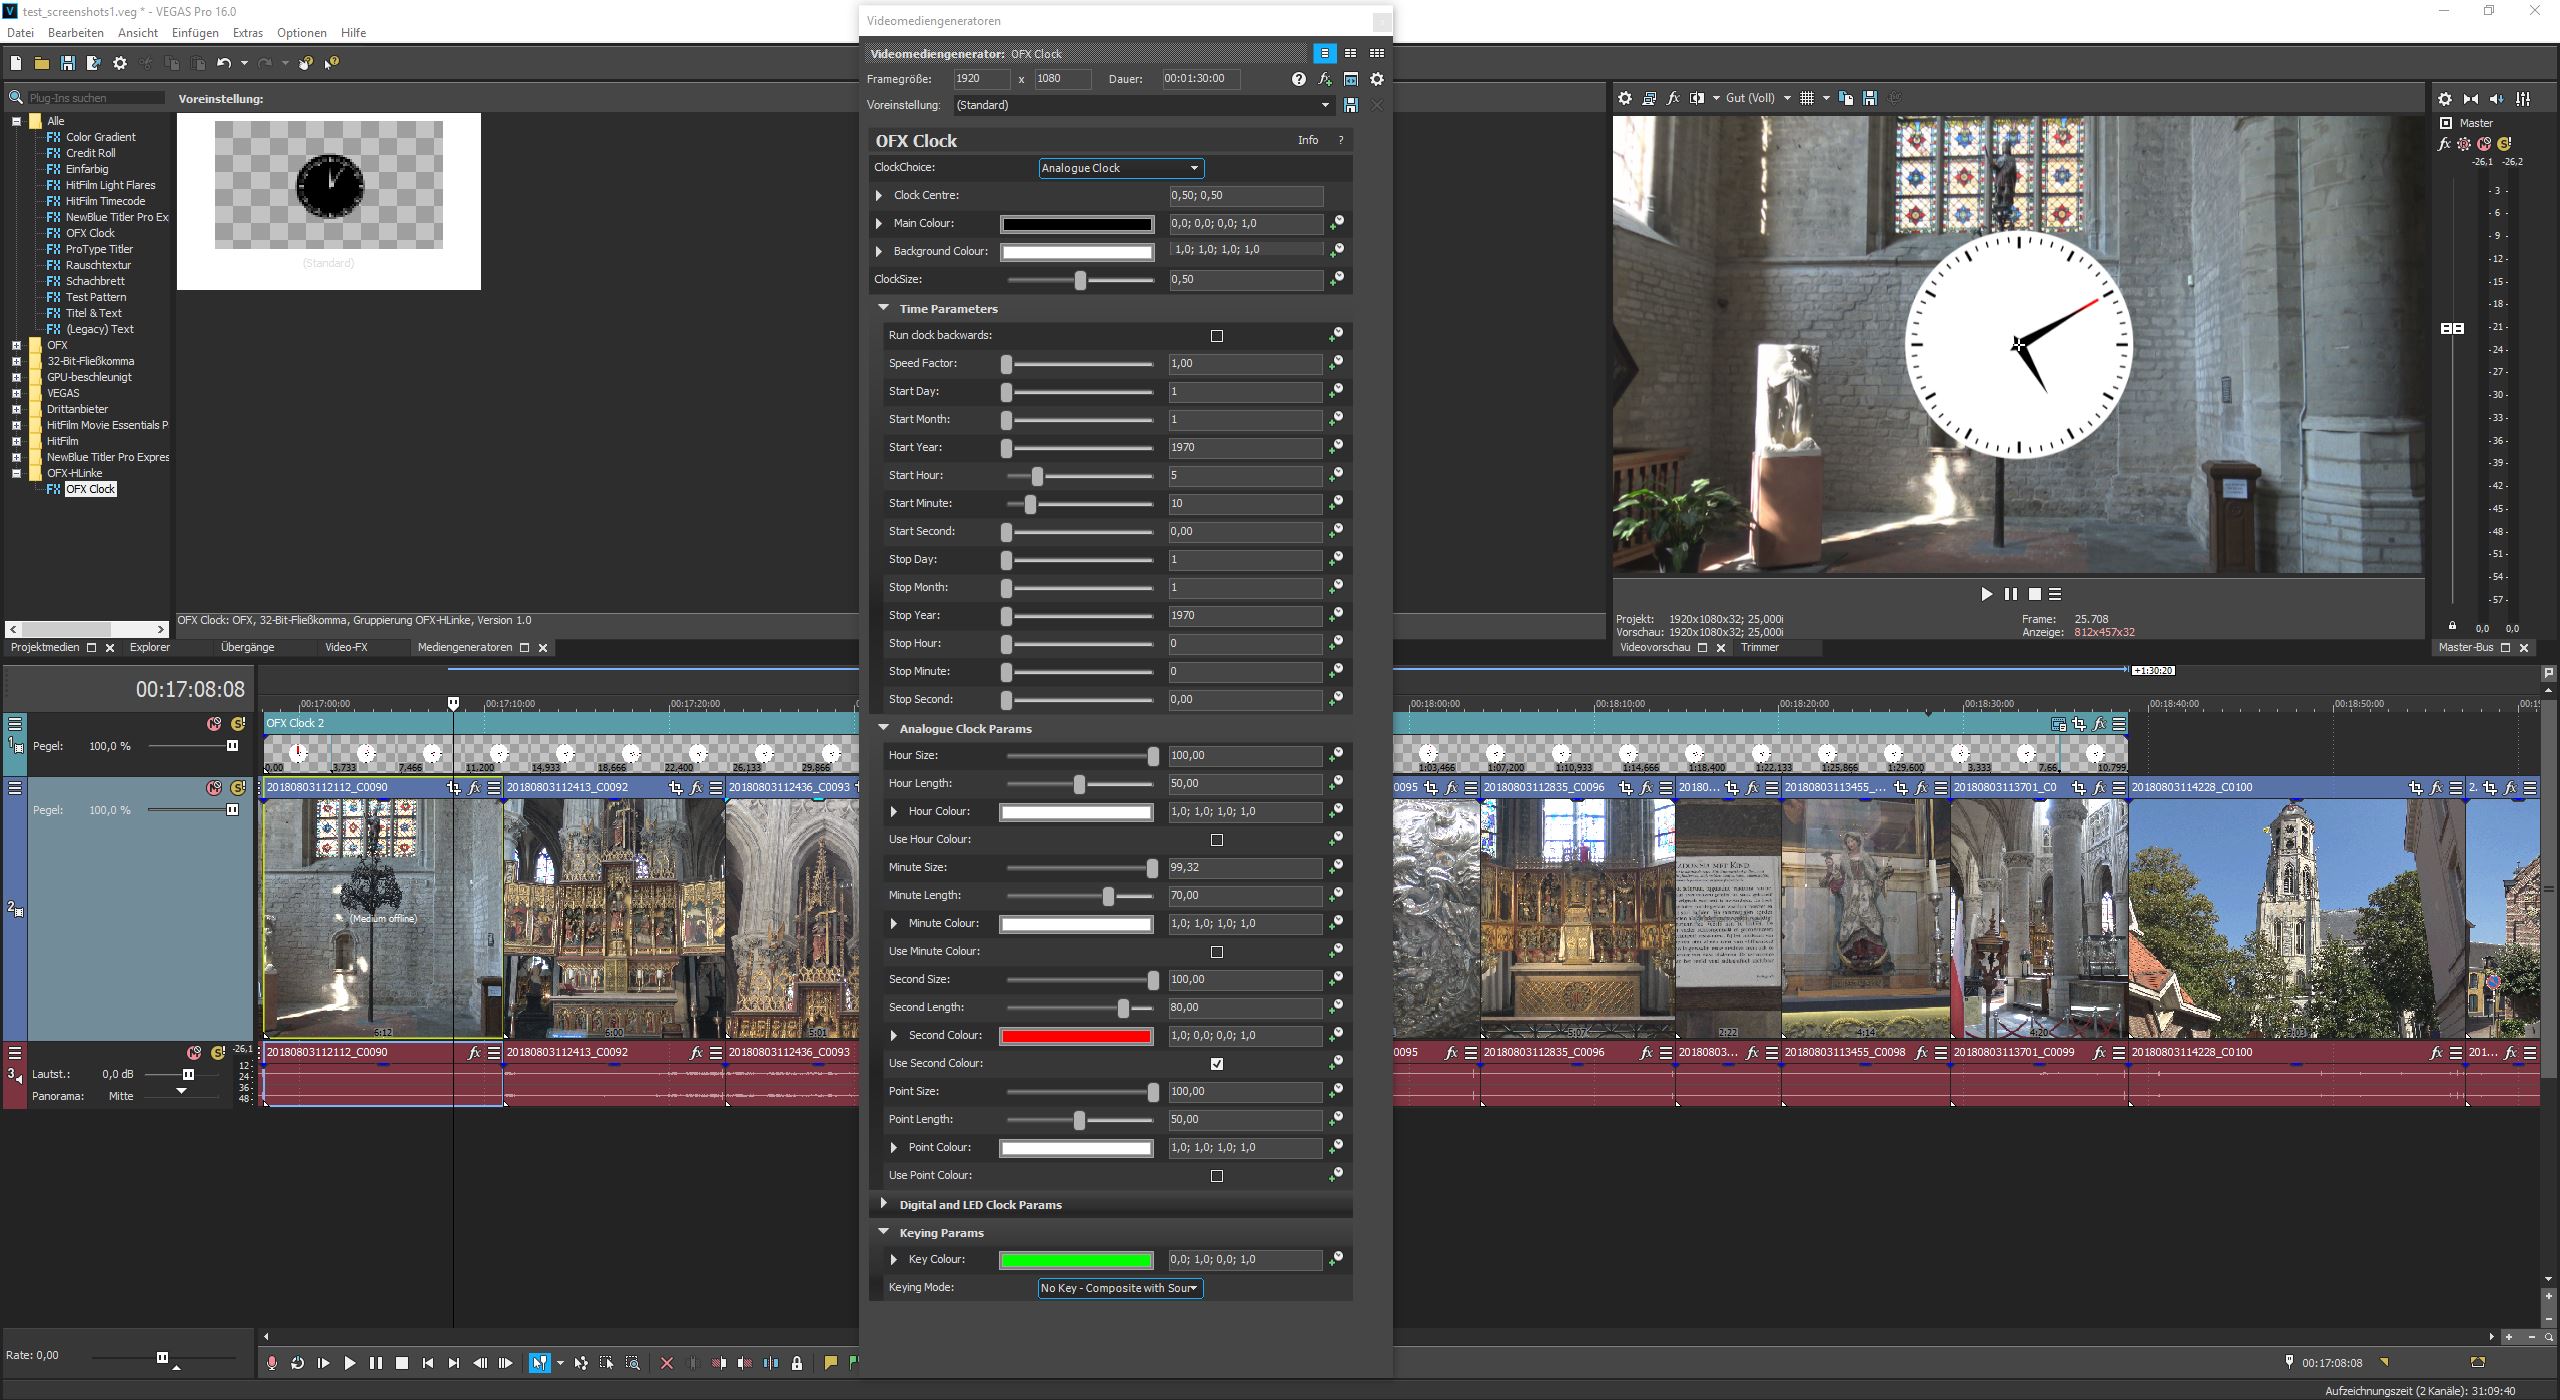Switch to the Übergänge tab
The image size is (2560, 1400).
247,647
